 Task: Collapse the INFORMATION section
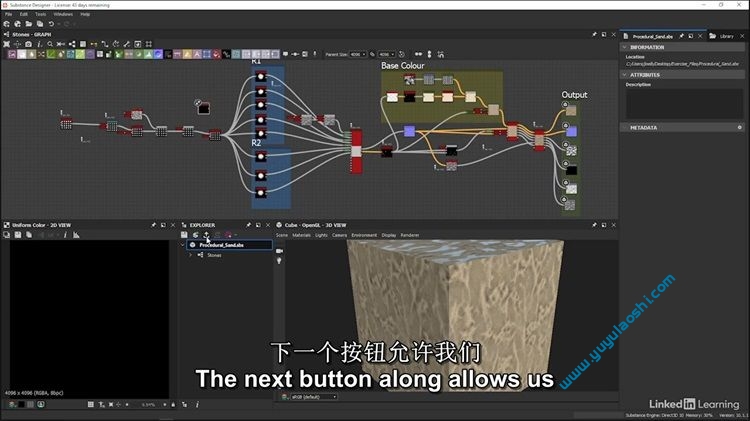click(x=624, y=47)
